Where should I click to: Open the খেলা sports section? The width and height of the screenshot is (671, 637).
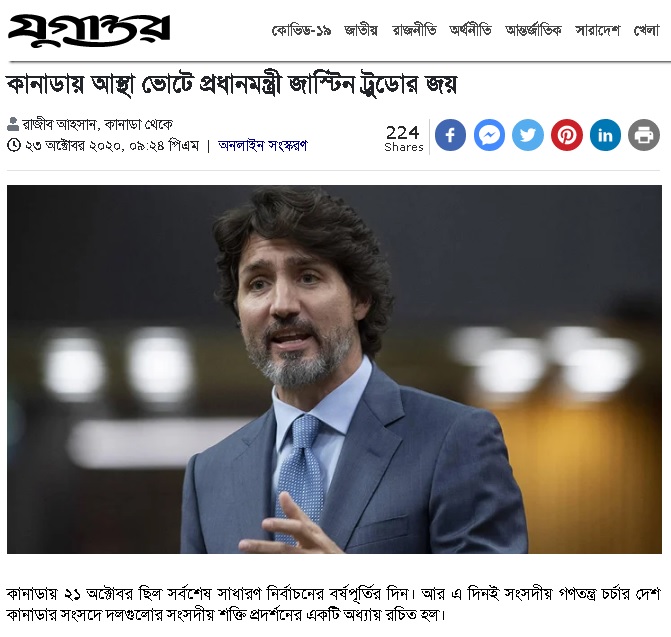point(646,30)
